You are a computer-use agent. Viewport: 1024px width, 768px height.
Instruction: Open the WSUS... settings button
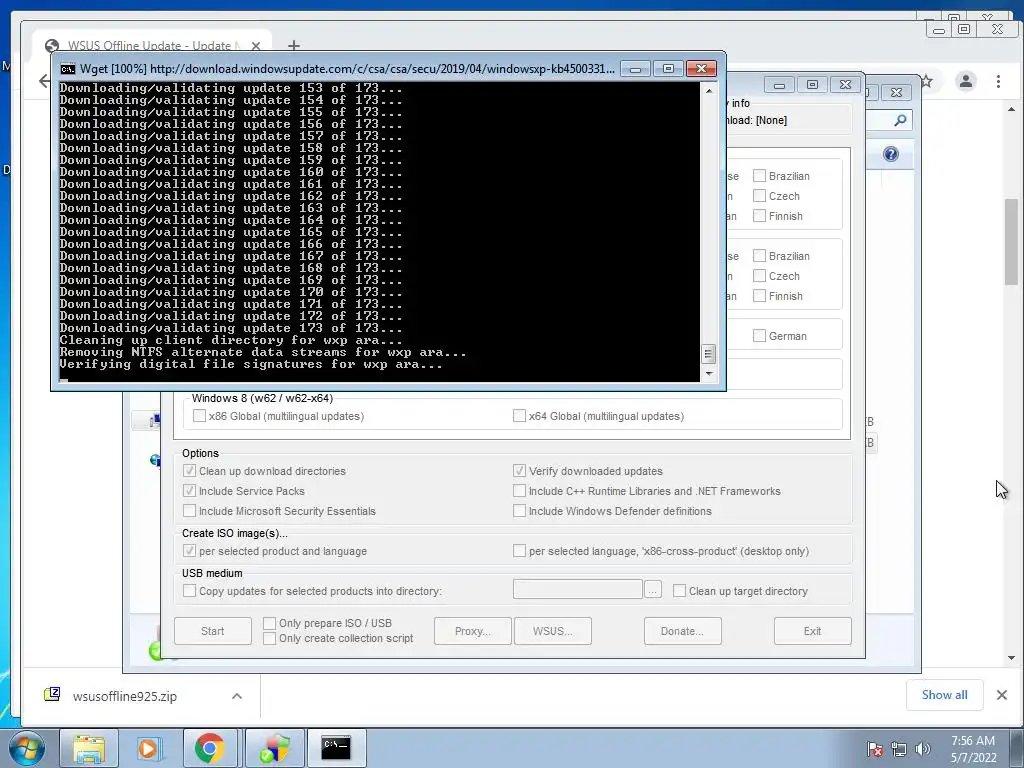coord(552,631)
